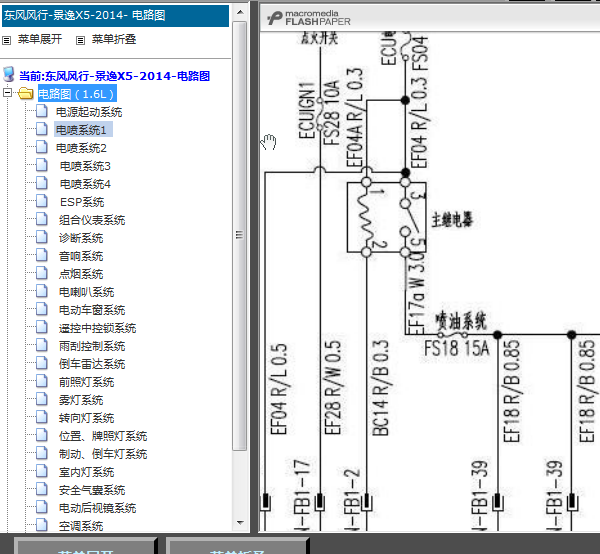Click the 雨刮控制系统 tree label
This screenshot has height=554, width=600.
point(92,346)
